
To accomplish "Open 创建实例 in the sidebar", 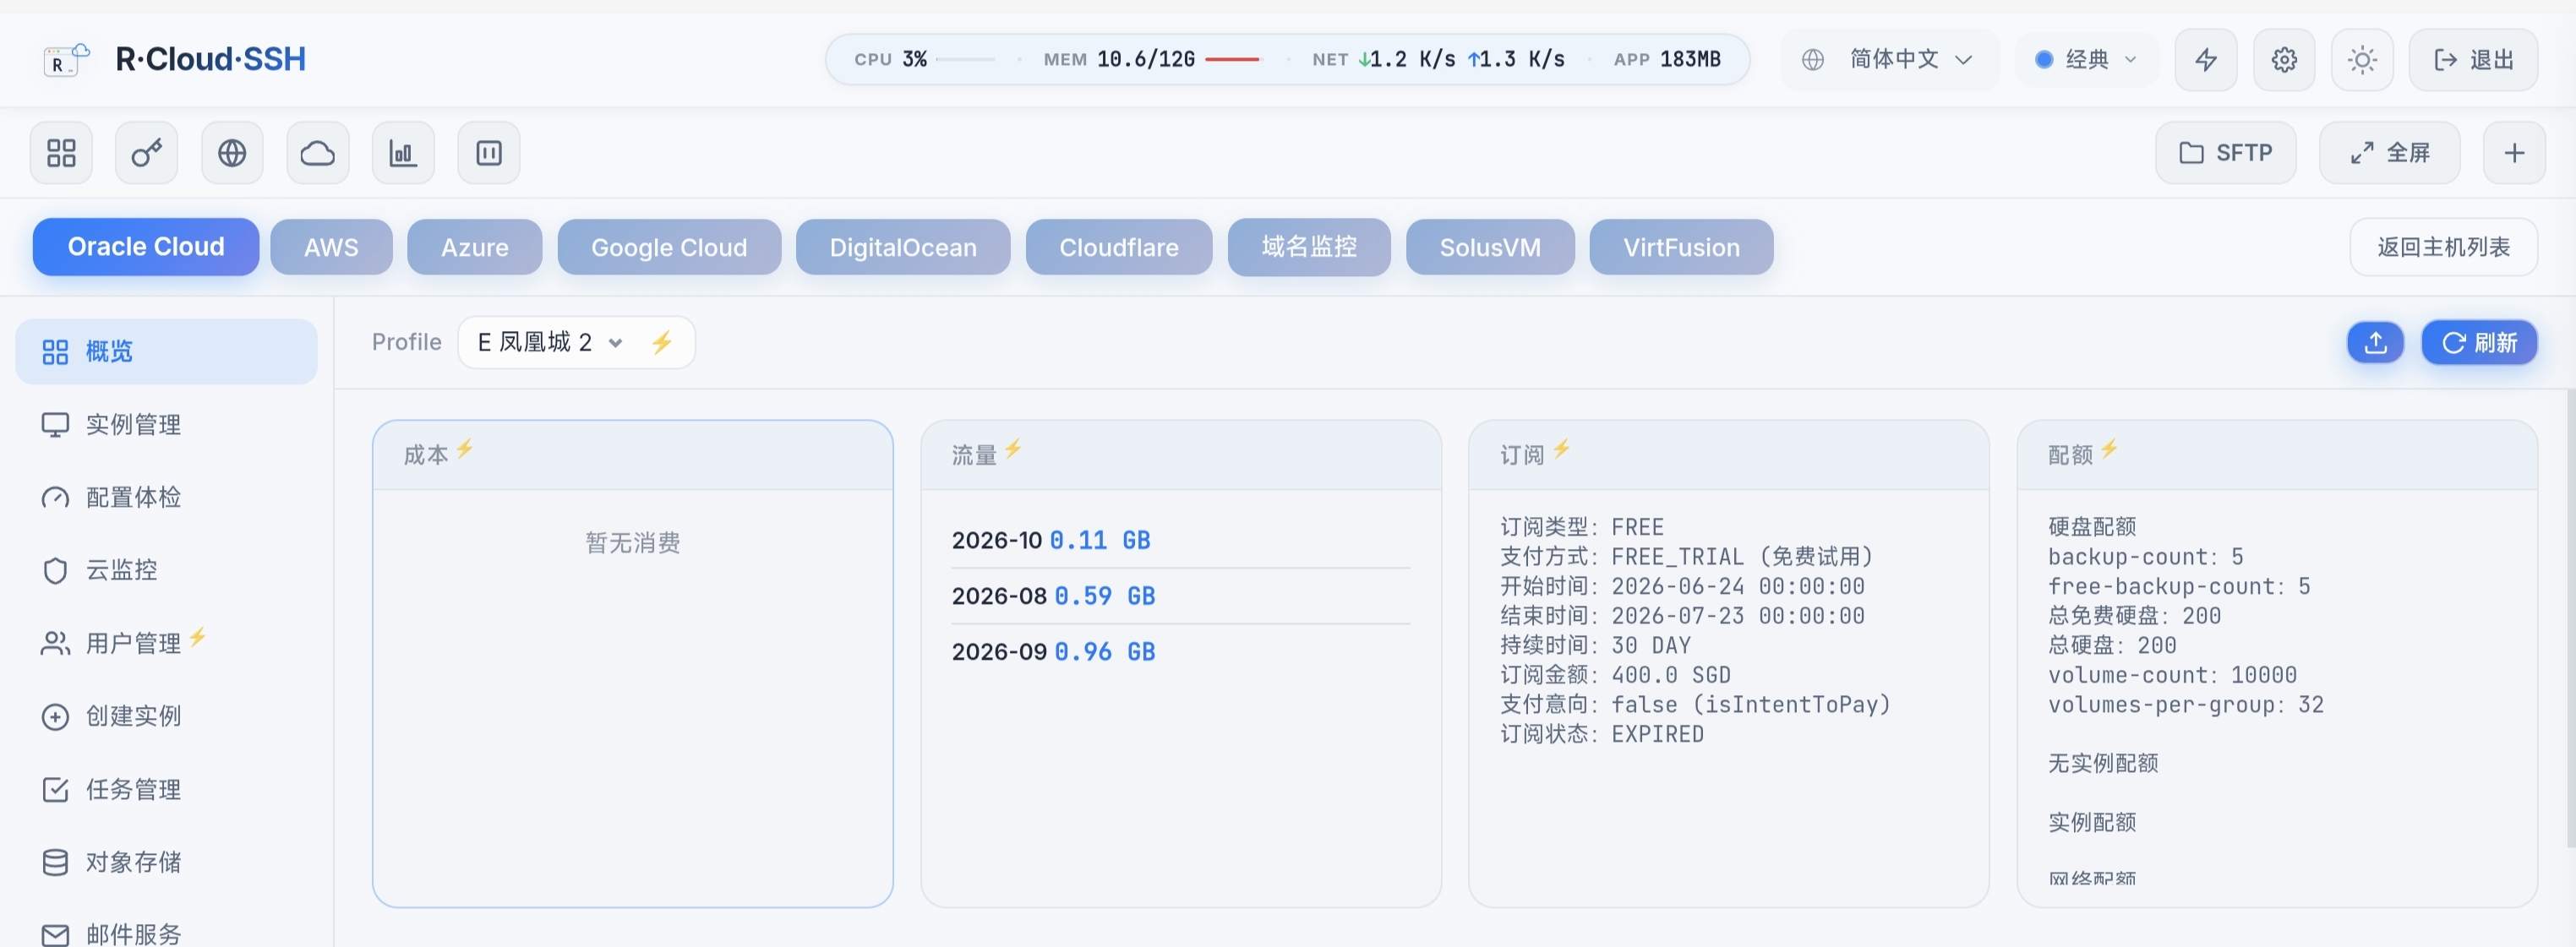I will point(166,717).
